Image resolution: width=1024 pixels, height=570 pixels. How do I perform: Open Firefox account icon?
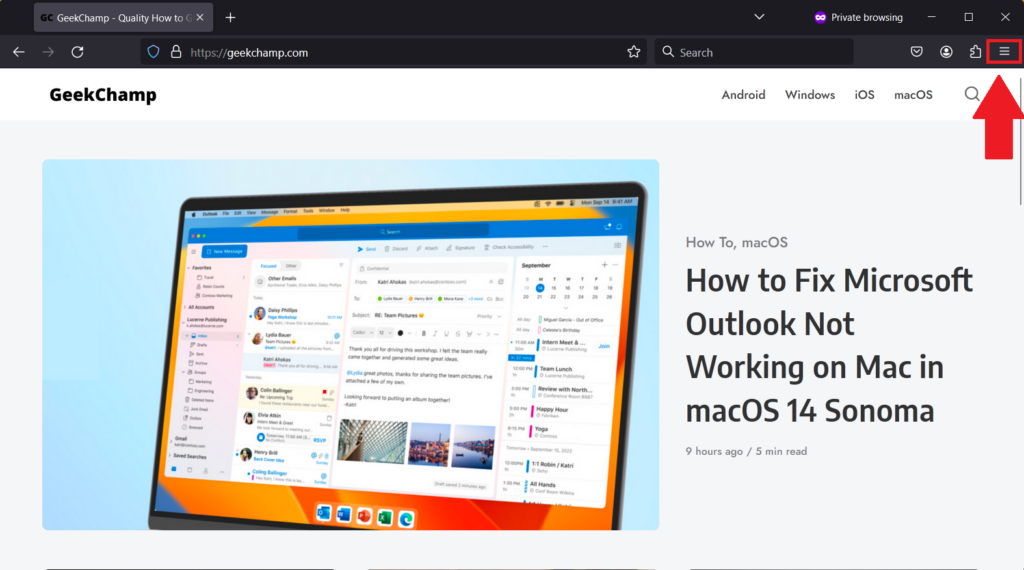coord(946,52)
